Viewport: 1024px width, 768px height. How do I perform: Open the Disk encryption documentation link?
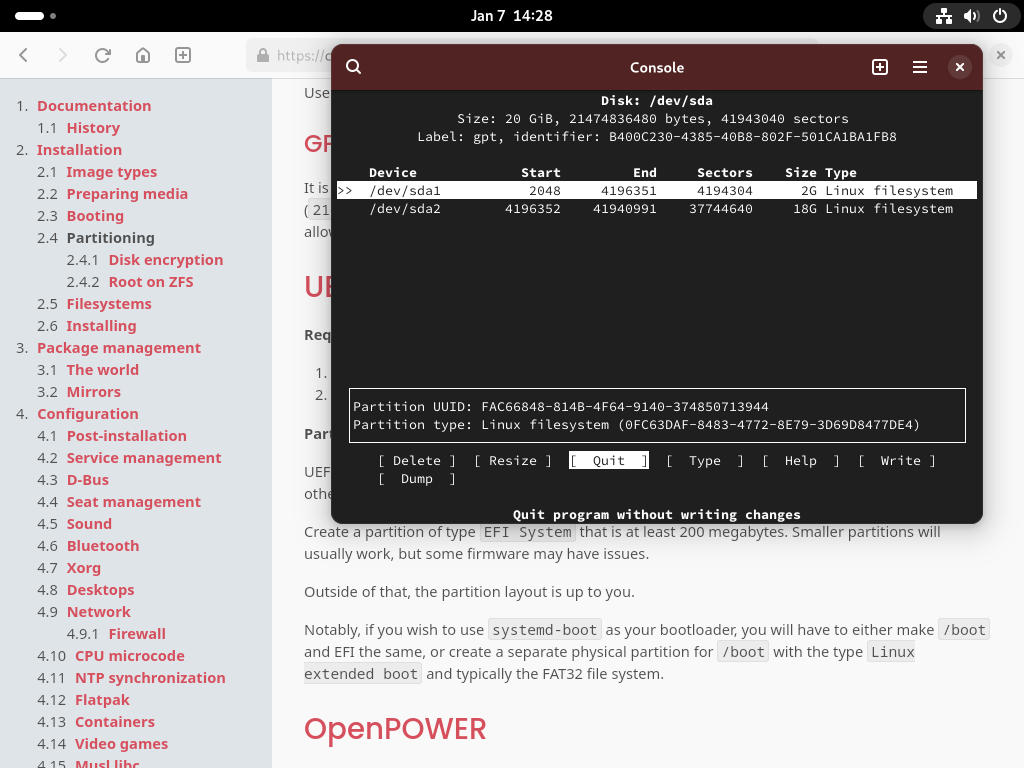(x=166, y=260)
